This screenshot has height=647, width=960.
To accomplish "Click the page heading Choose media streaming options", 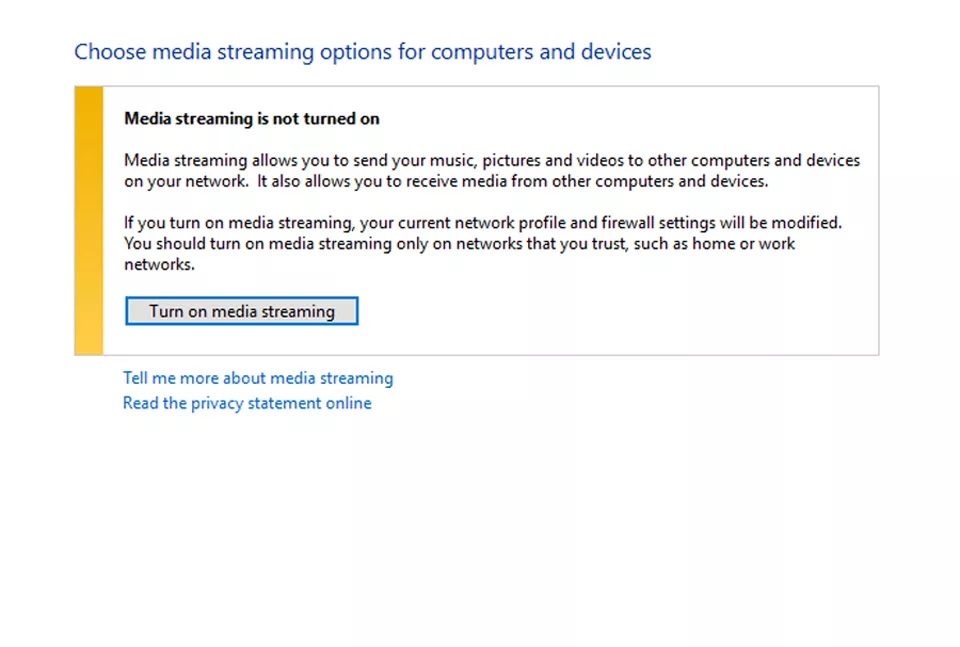I will 362,52.
